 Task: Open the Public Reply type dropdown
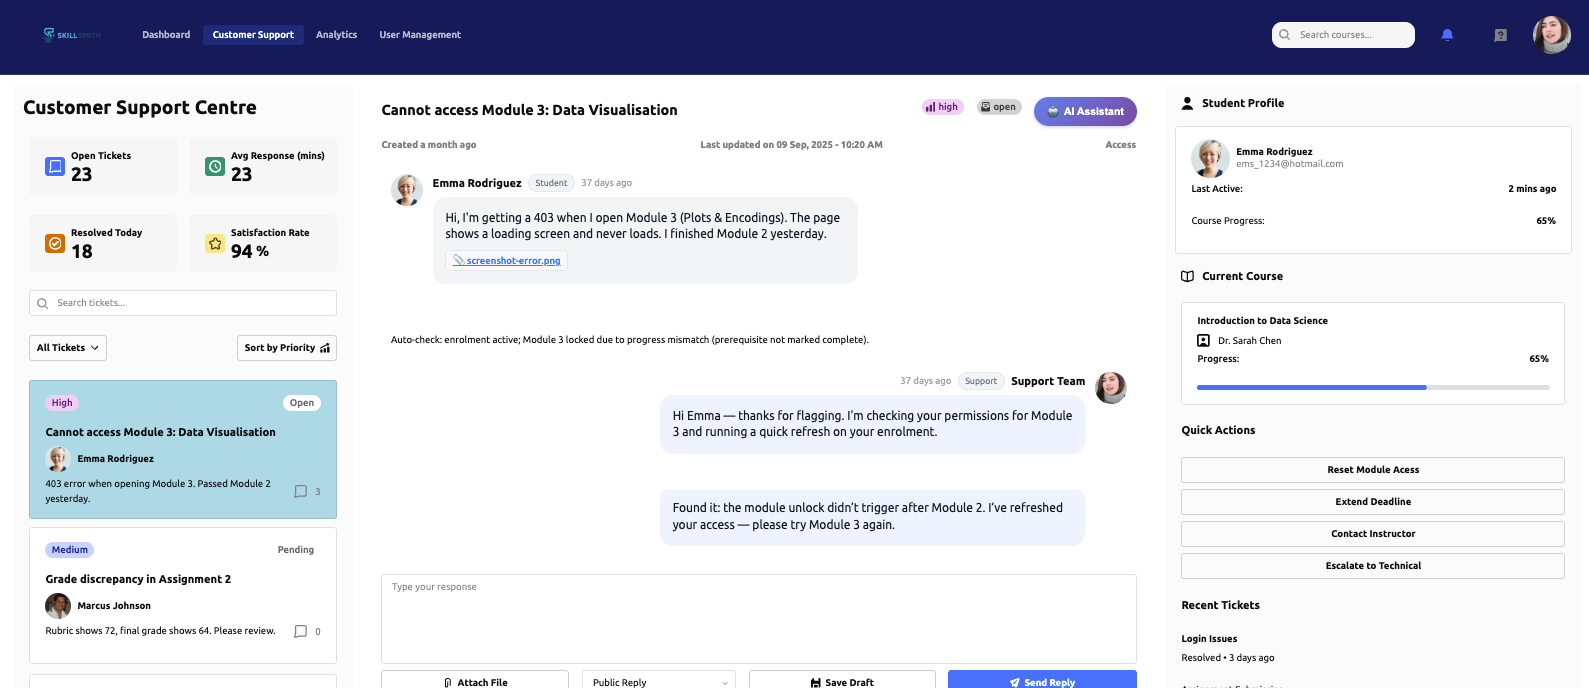tap(659, 680)
